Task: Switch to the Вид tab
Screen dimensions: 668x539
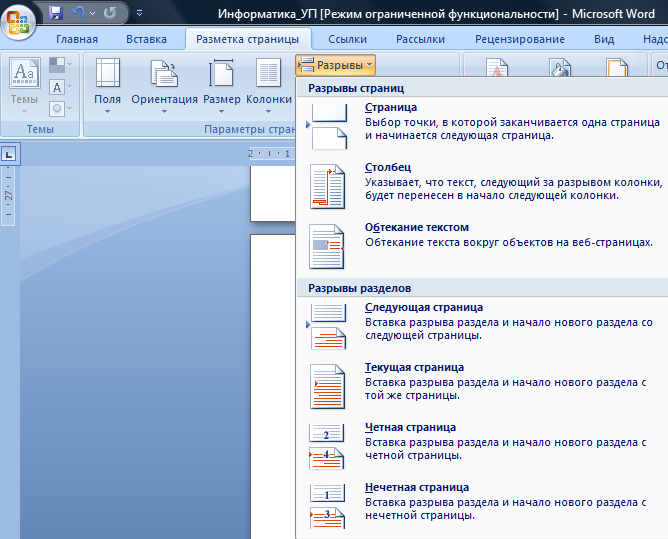Action: [604, 39]
